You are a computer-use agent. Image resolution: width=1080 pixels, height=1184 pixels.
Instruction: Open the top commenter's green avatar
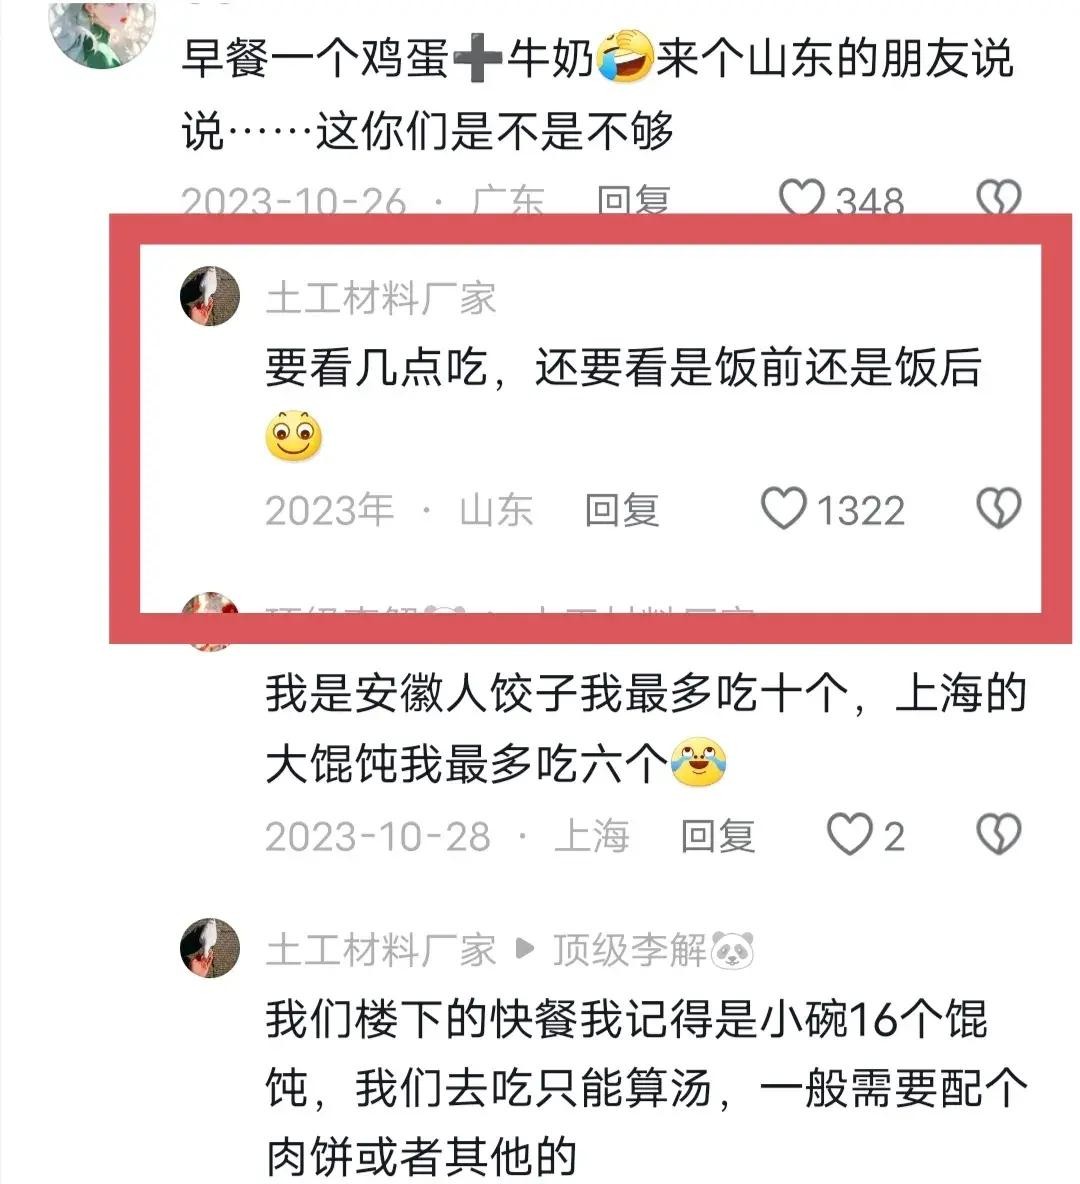pyautogui.click(x=102, y=32)
